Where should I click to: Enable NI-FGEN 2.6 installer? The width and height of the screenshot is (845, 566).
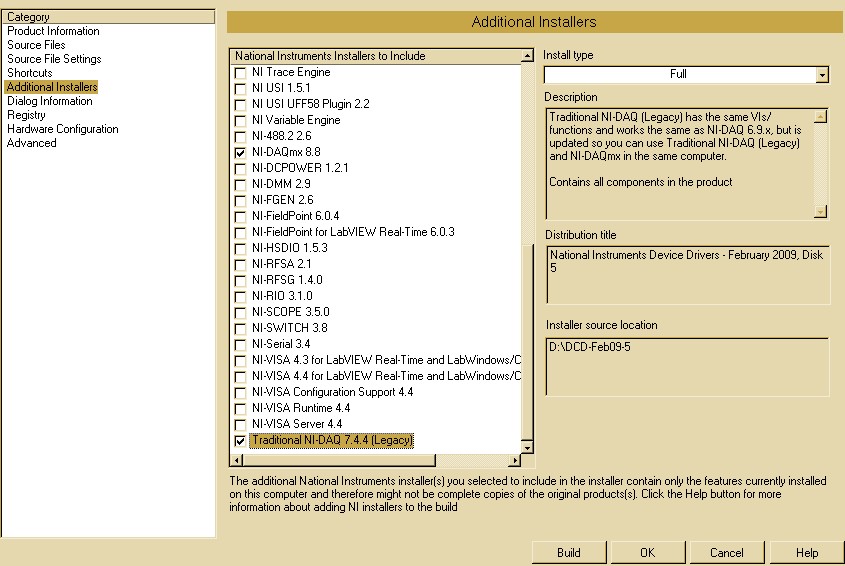pos(240,201)
